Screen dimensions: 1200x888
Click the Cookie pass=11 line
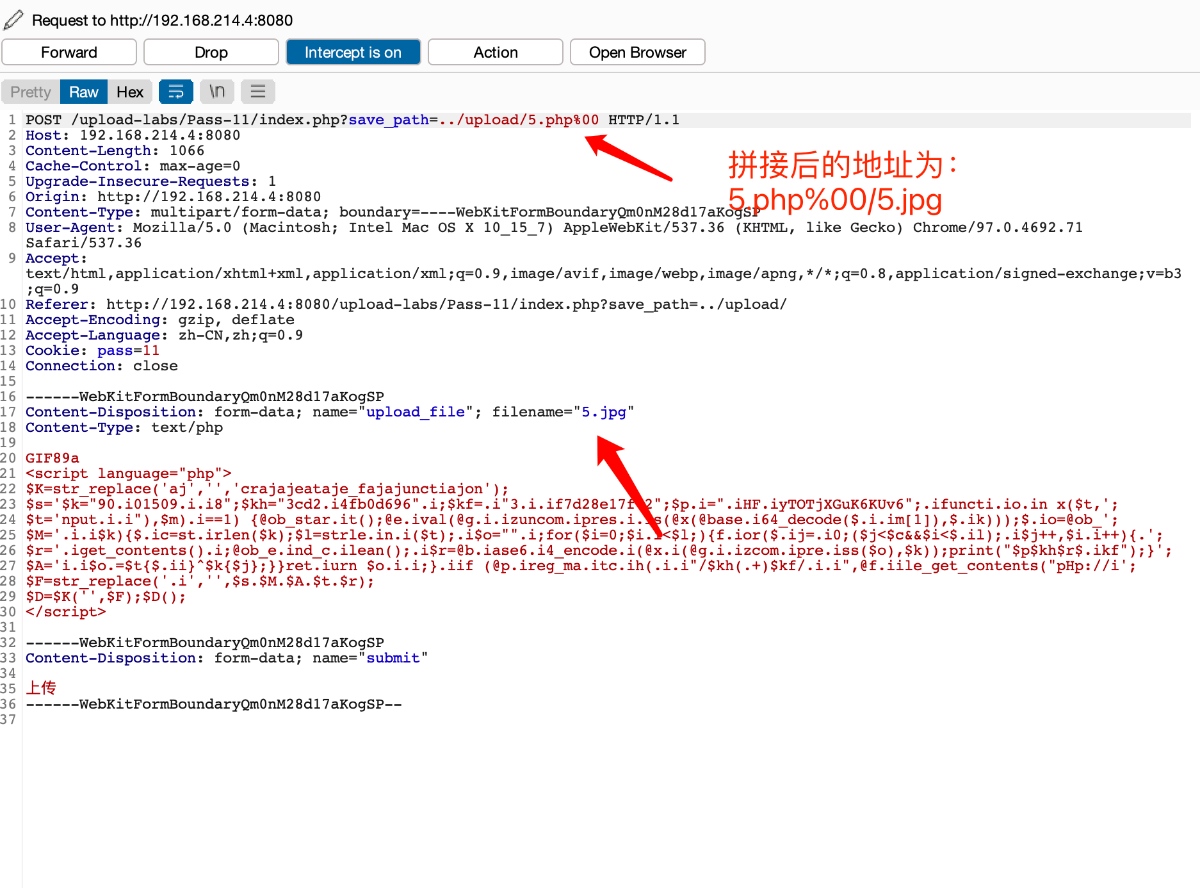[93, 351]
